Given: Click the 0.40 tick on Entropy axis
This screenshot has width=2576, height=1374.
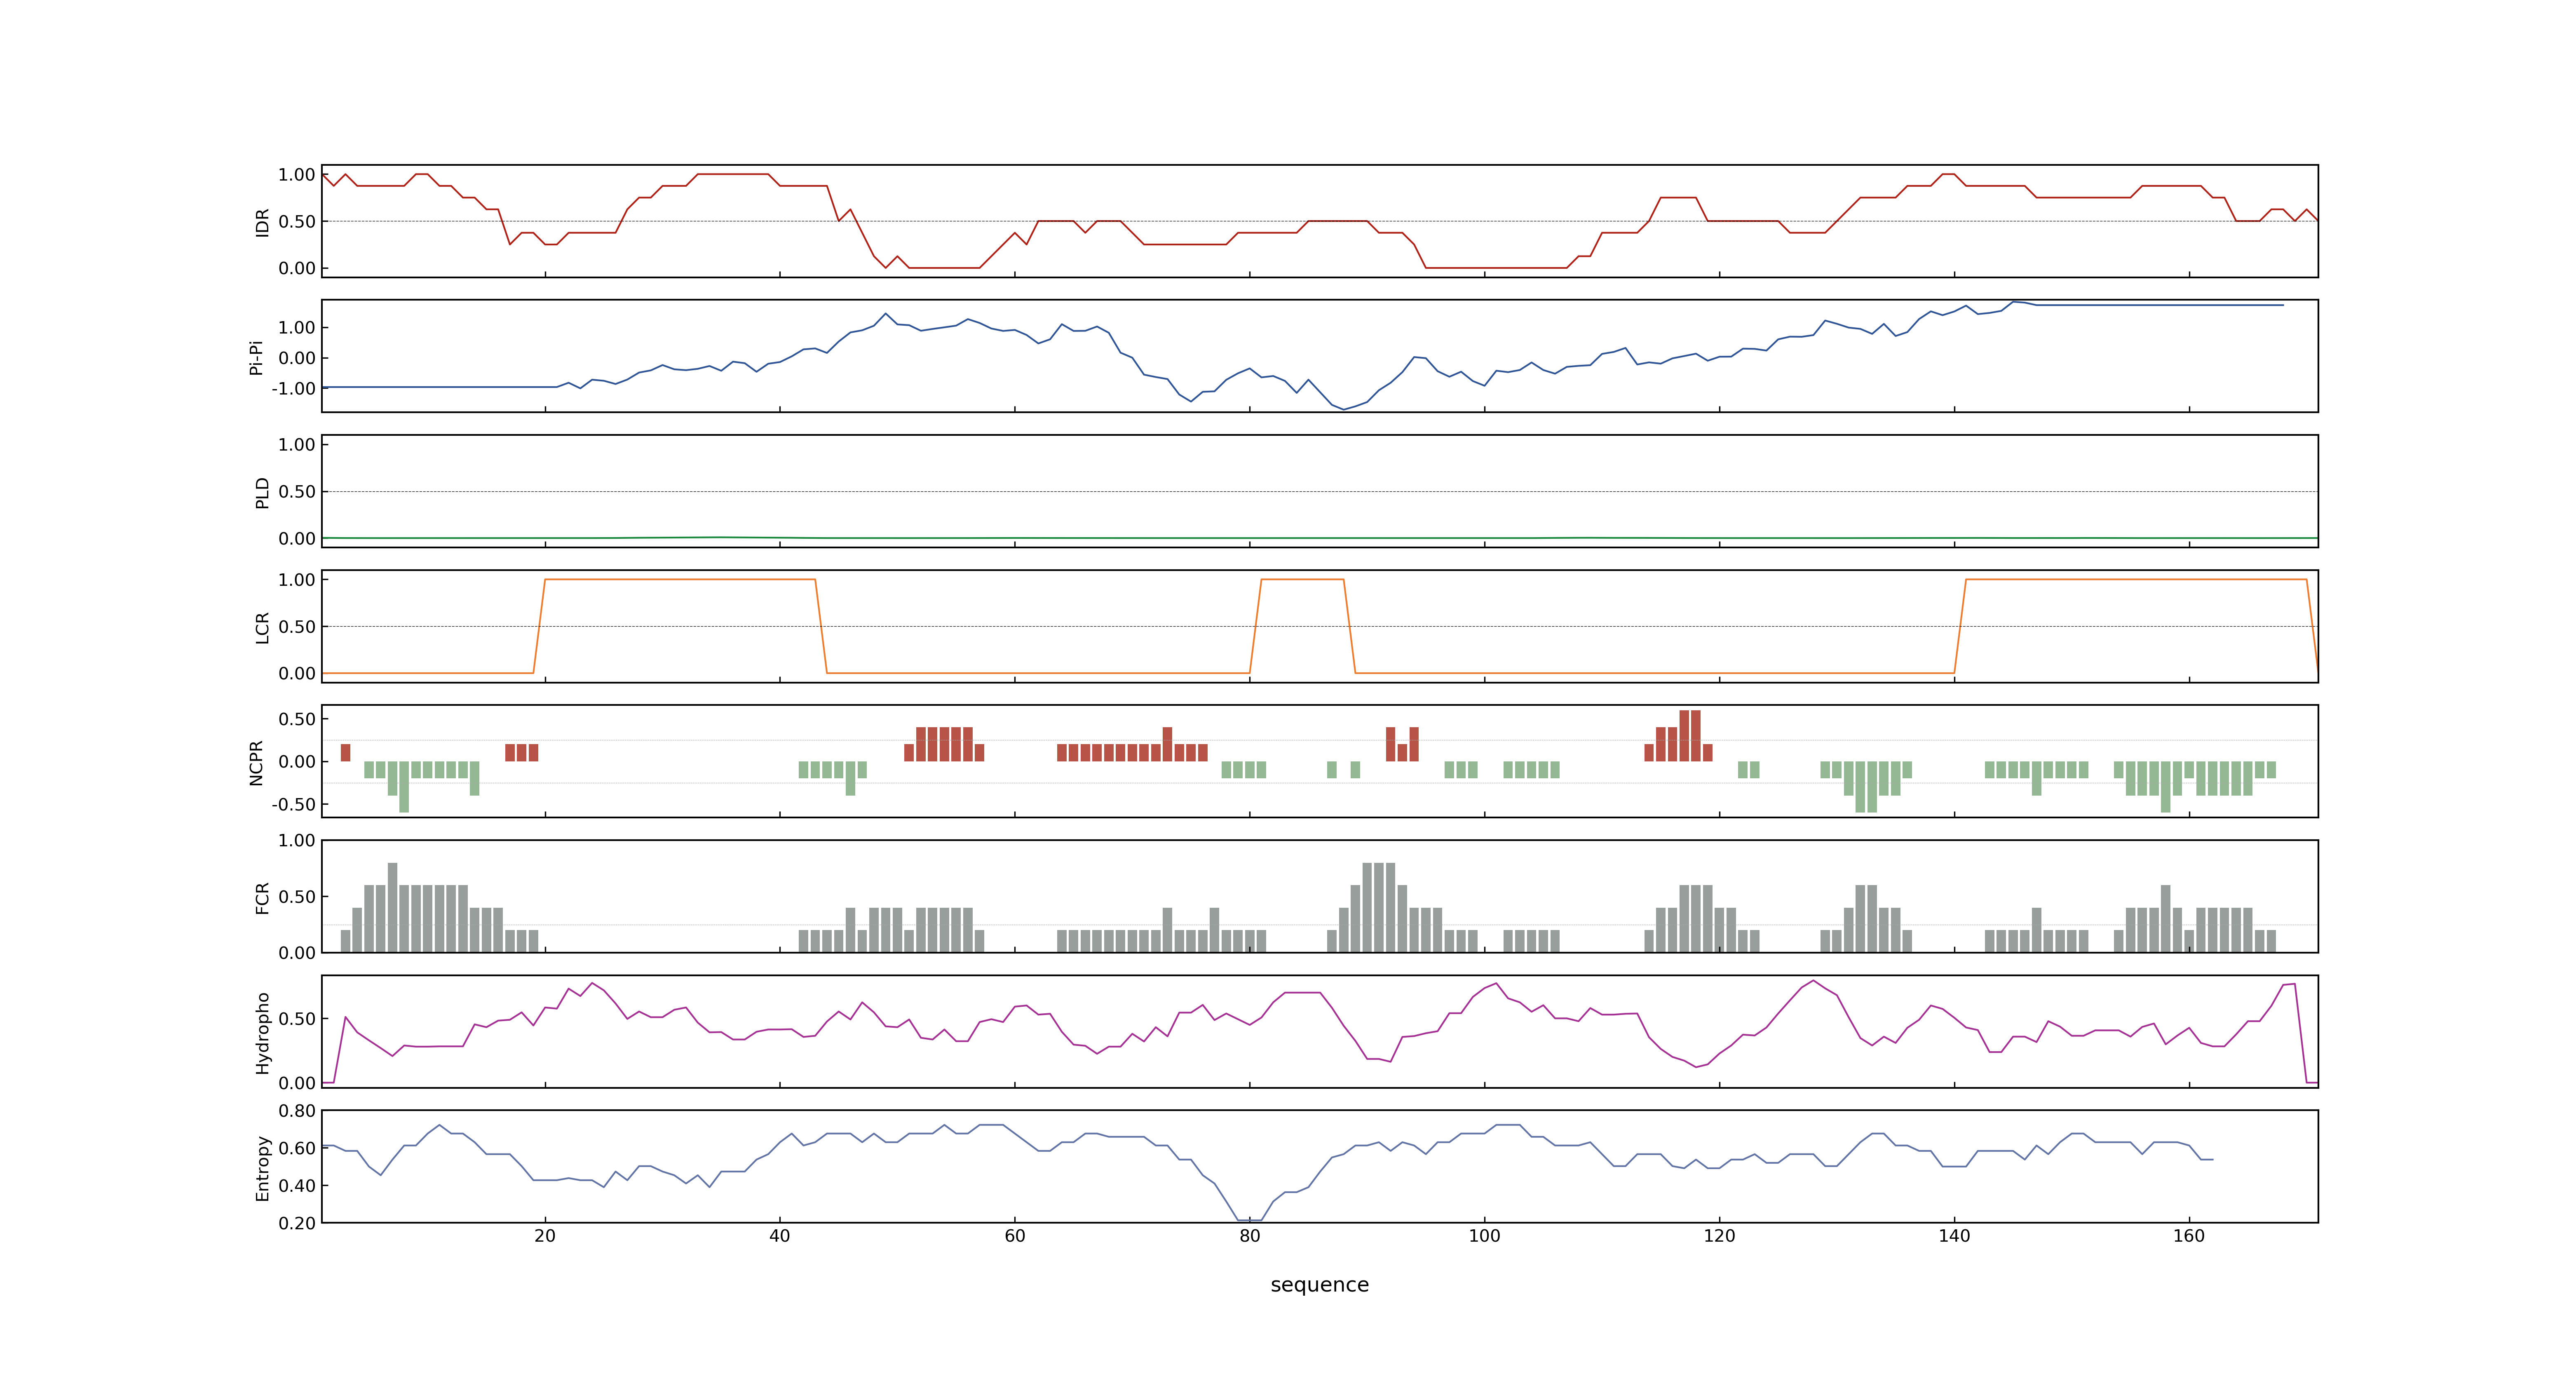Looking at the screenshot, I should tap(297, 1186).
